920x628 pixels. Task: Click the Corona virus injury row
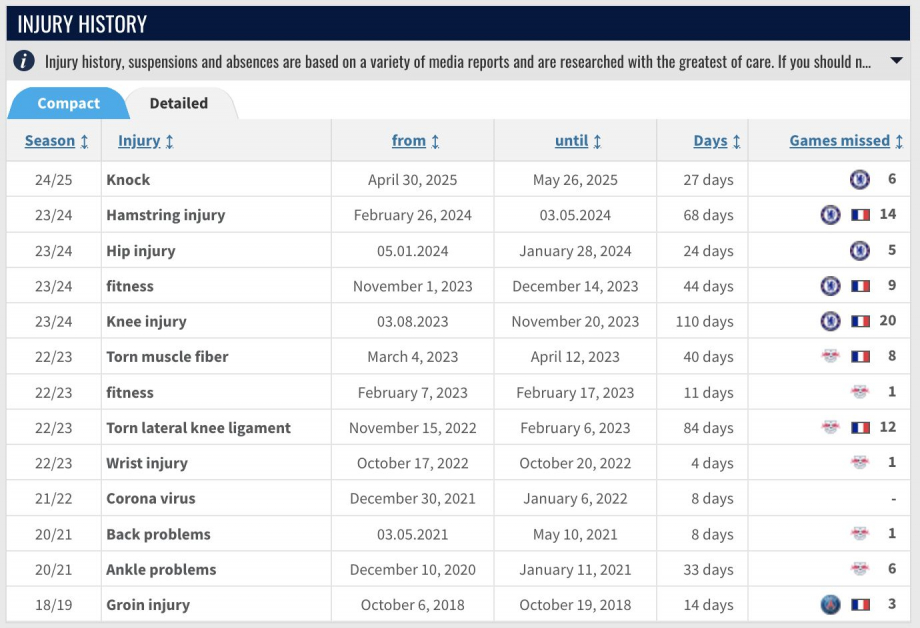coord(151,498)
